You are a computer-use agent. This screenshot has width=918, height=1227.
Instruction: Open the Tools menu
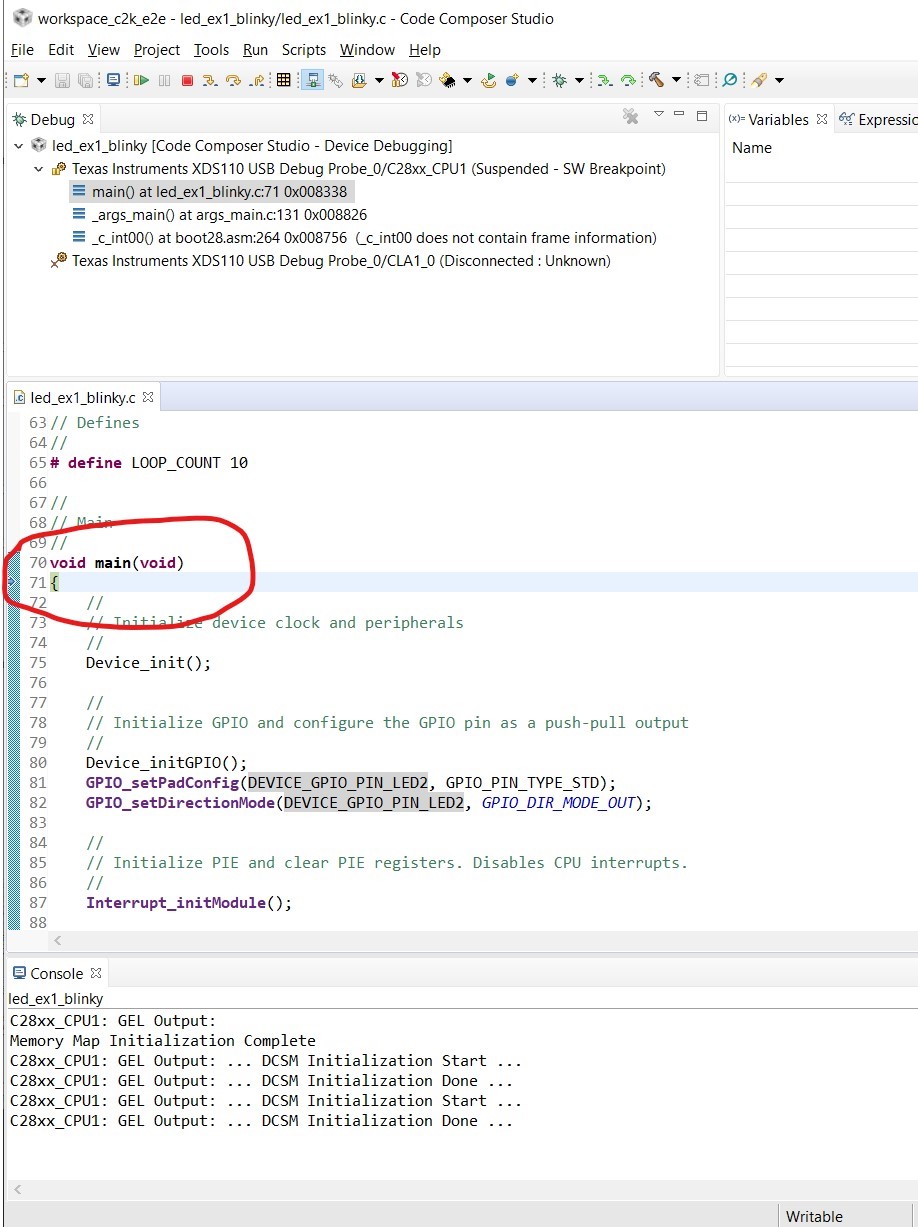point(211,49)
